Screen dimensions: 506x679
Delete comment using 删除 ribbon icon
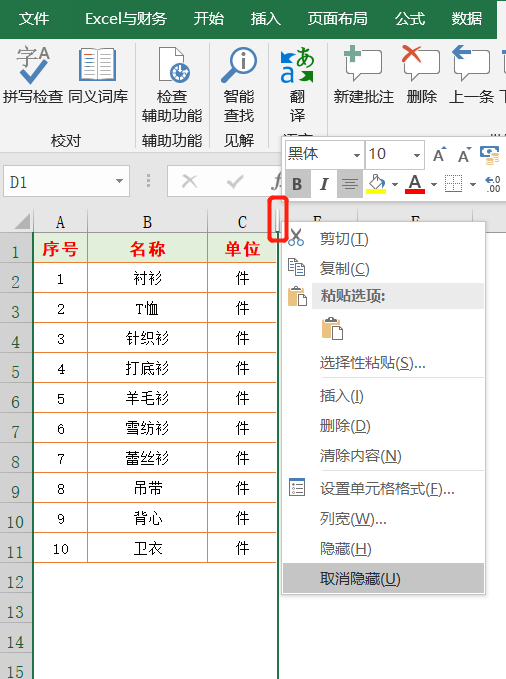[x=421, y=75]
